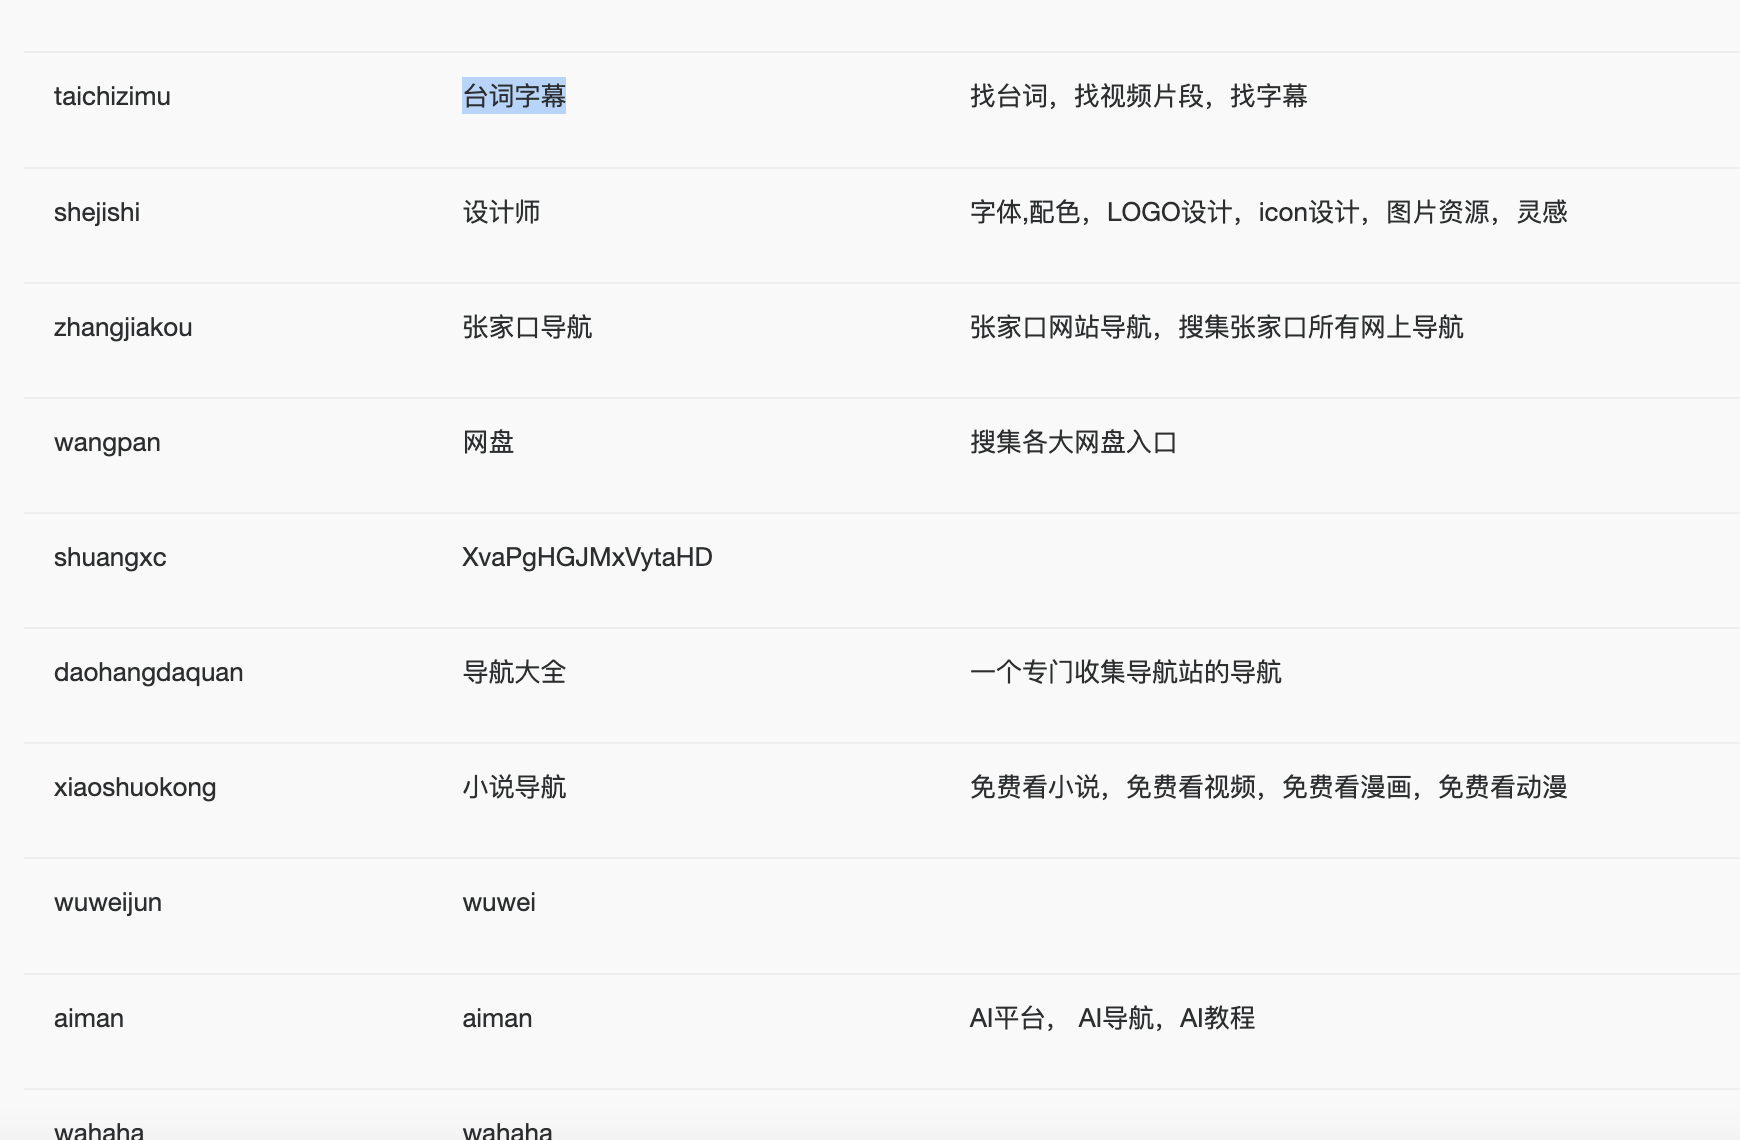Select the 'xiaoshuokong' cell
The image size is (1740, 1140).
[135, 787]
